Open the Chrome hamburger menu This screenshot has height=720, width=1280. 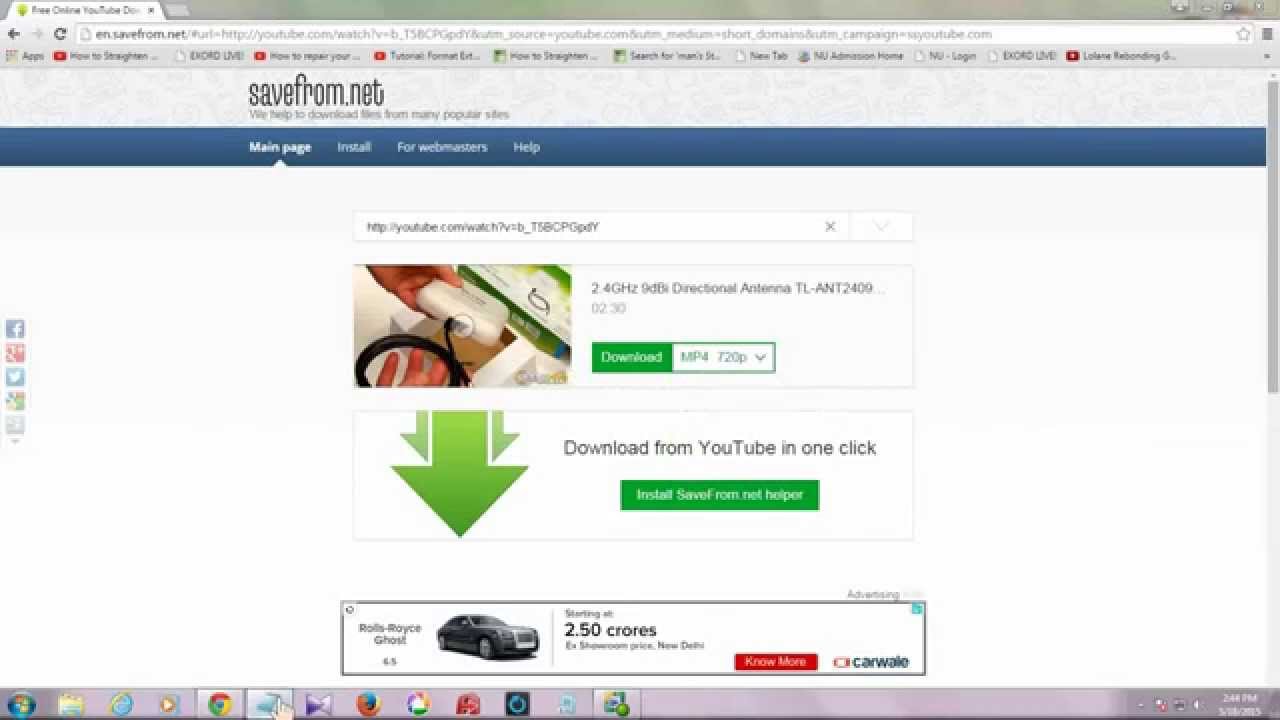coord(1265,34)
